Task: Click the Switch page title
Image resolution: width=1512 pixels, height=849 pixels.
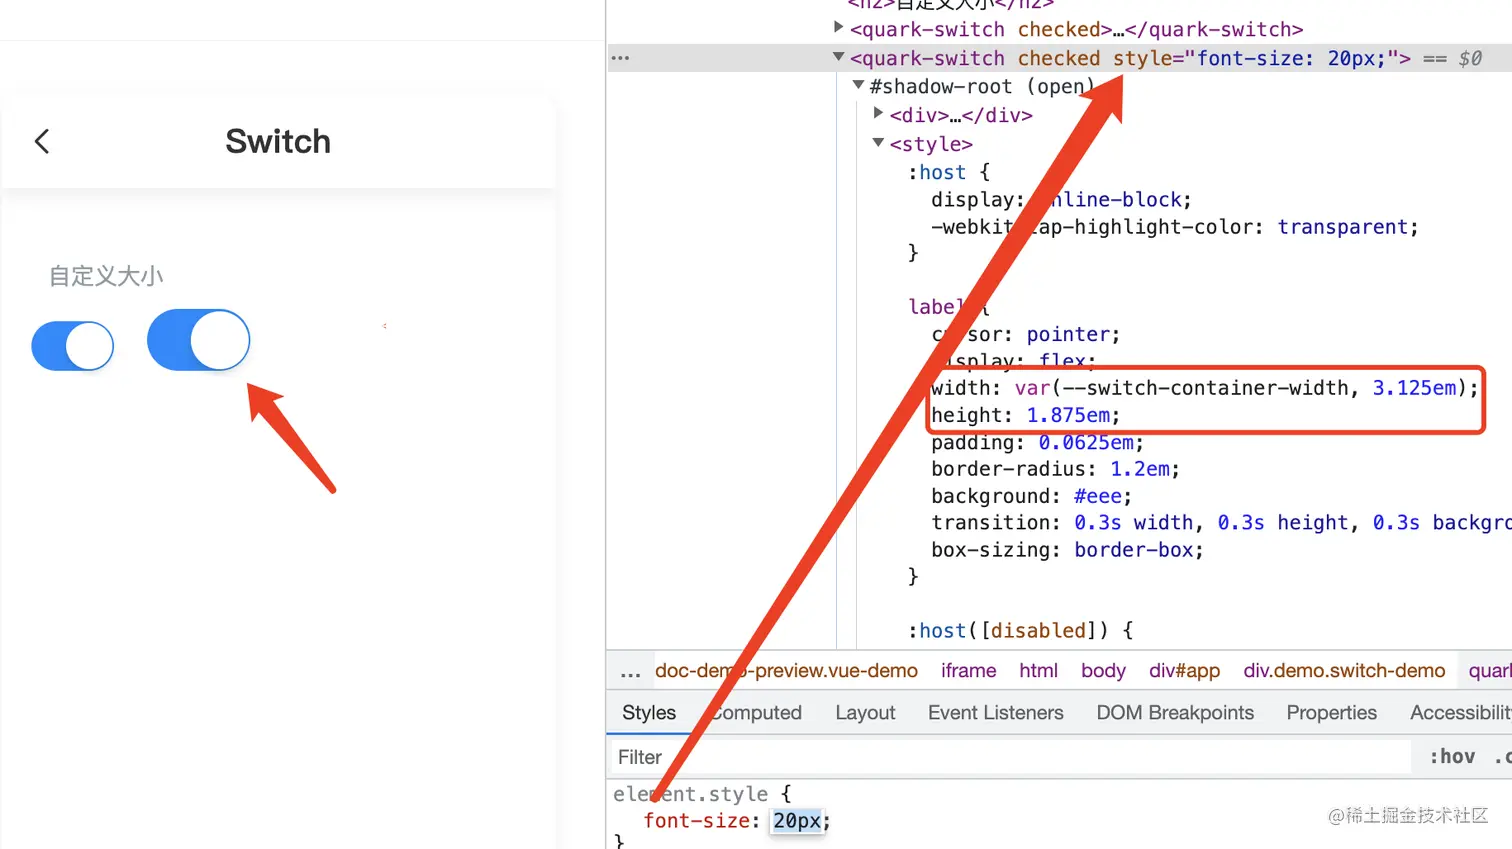Action: pos(278,141)
